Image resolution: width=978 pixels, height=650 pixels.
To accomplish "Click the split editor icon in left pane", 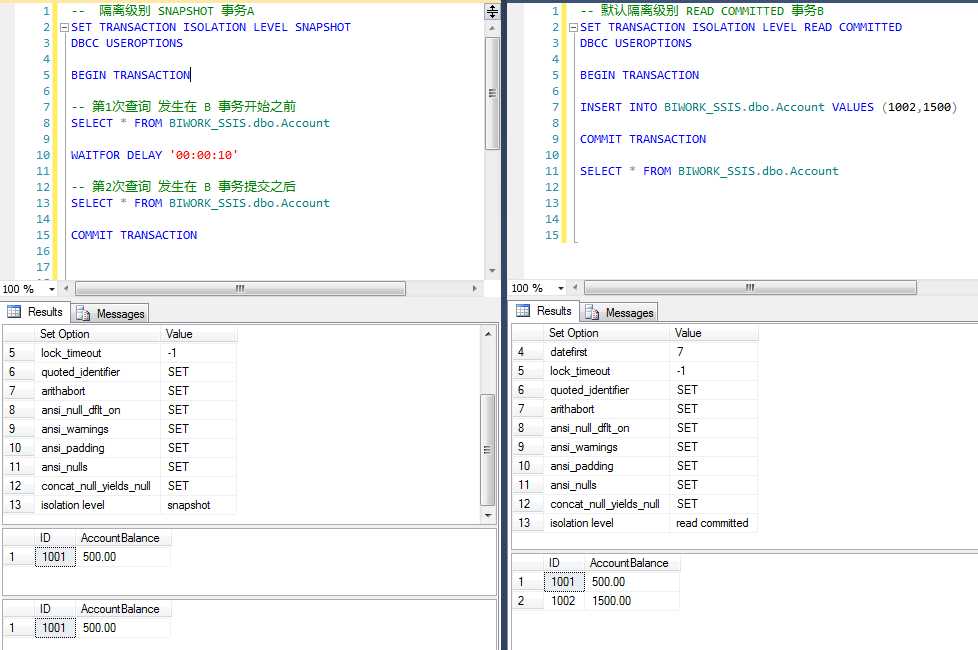I will pyautogui.click(x=491, y=11).
